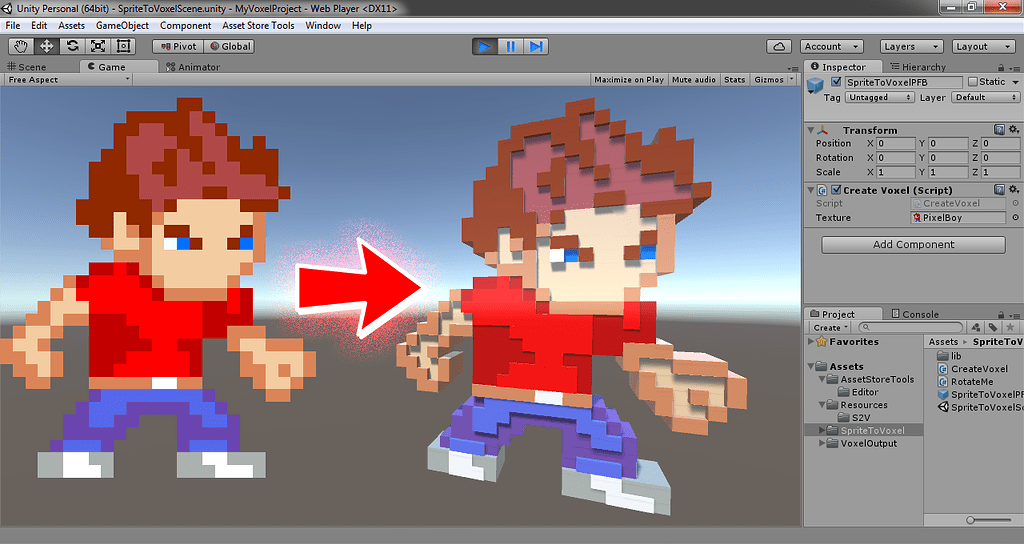Image resolution: width=1024 pixels, height=544 pixels.
Task: Open the GameObject menu
Action: click(x=122, y=25)
